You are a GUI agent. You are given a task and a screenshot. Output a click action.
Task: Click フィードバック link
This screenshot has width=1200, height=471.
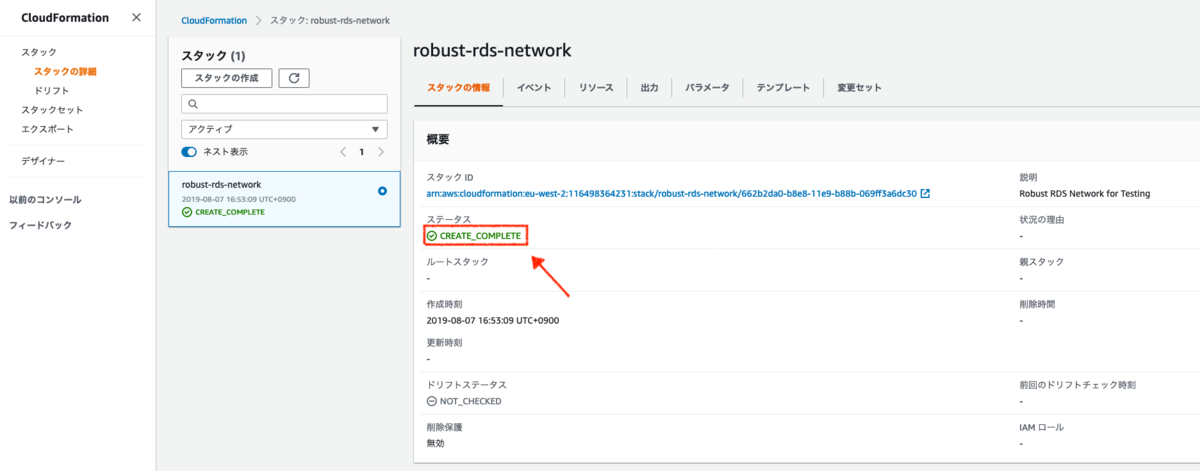pos(40,226)
